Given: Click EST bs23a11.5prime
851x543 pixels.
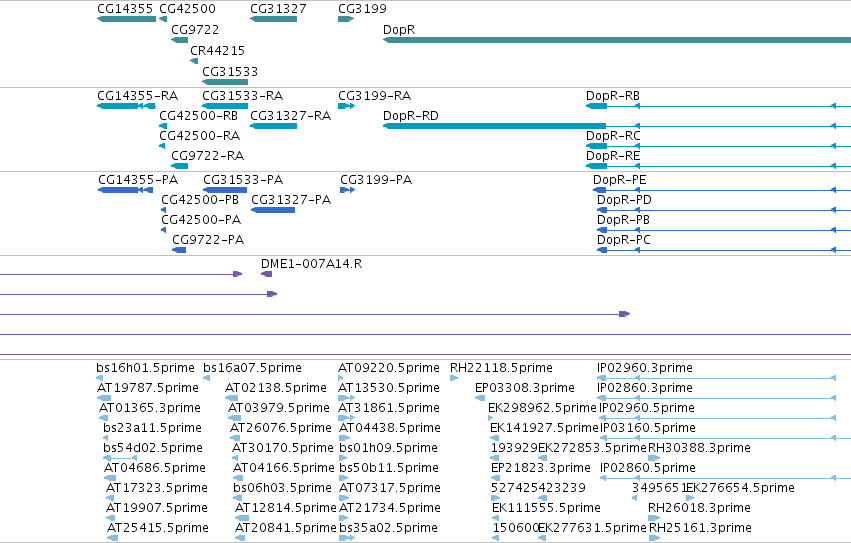Looking at the screenshot, I should (x=152, y=428).
